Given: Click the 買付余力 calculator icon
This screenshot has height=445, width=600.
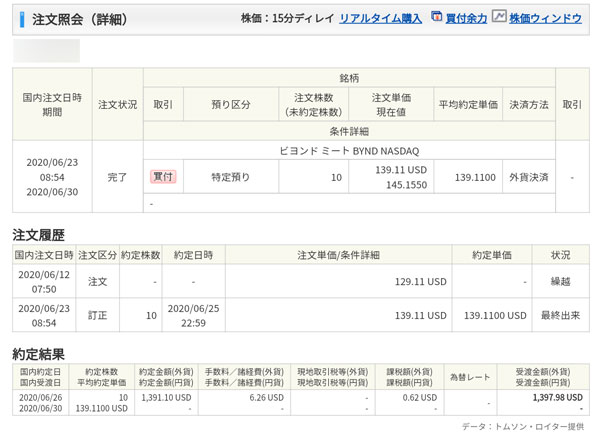Looking at the screenshot, I should click(438, 18).
